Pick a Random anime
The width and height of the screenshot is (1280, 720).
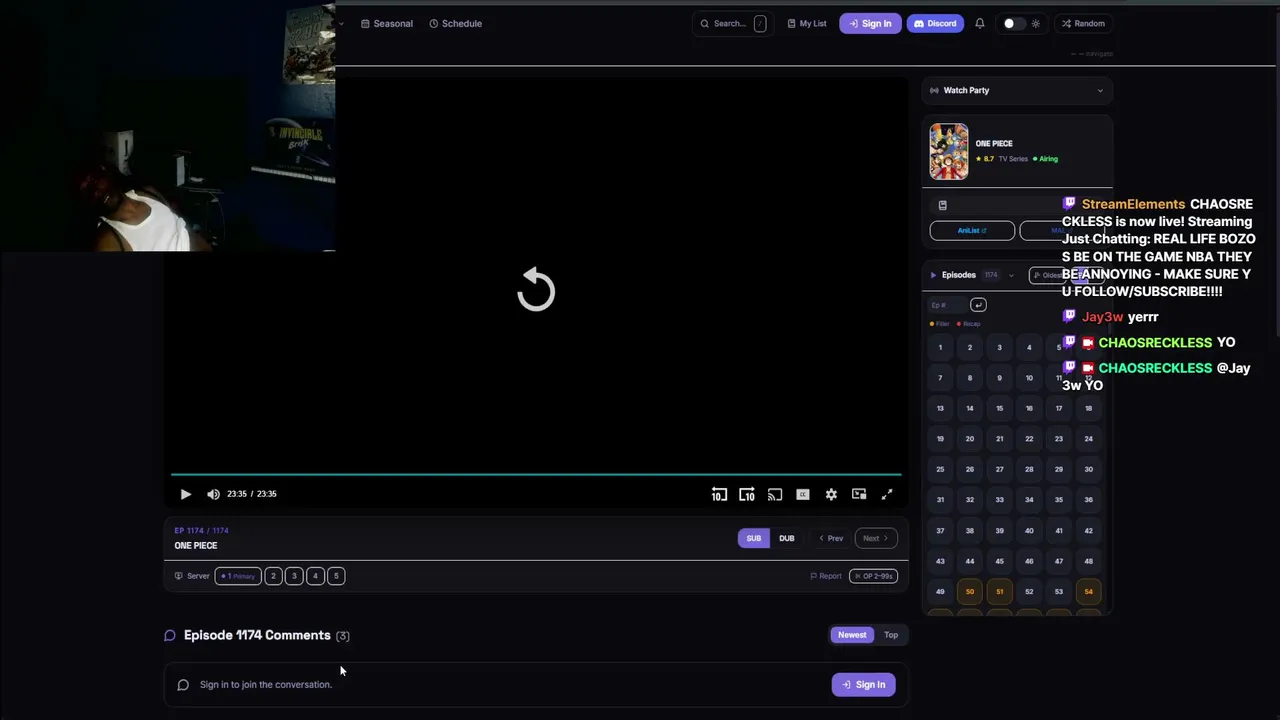click(x=1083, y=23)
